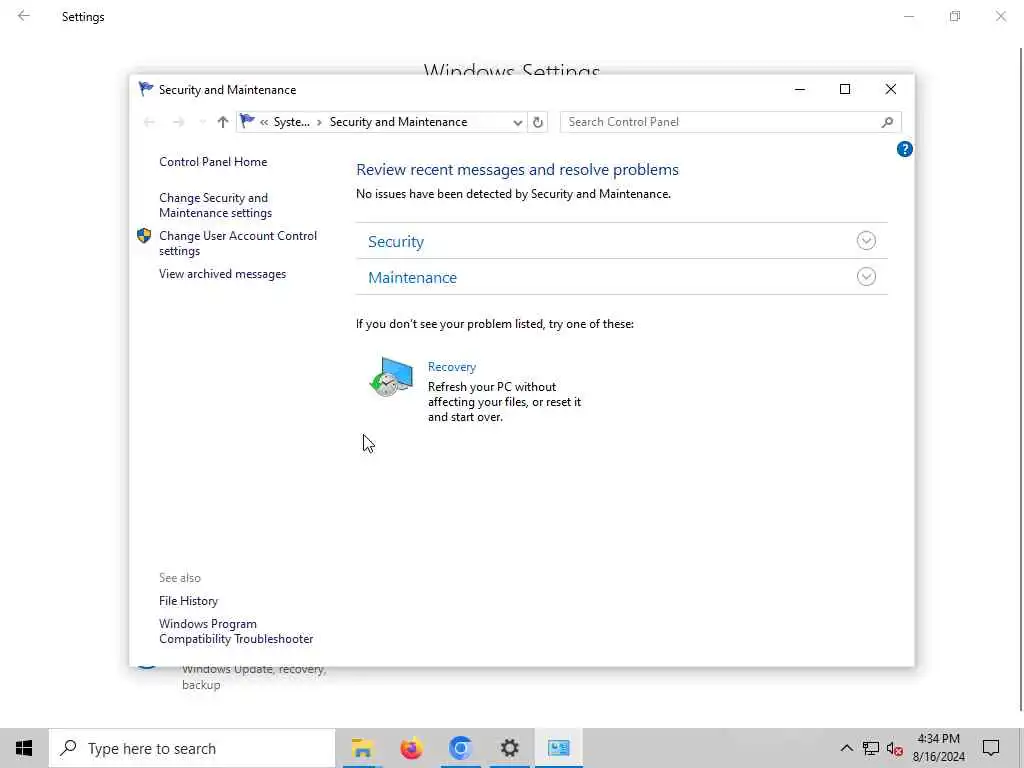The image size is (1024, 768).
Task: Click the back arrow in Control Panel
Action: (x=150, y=122)
